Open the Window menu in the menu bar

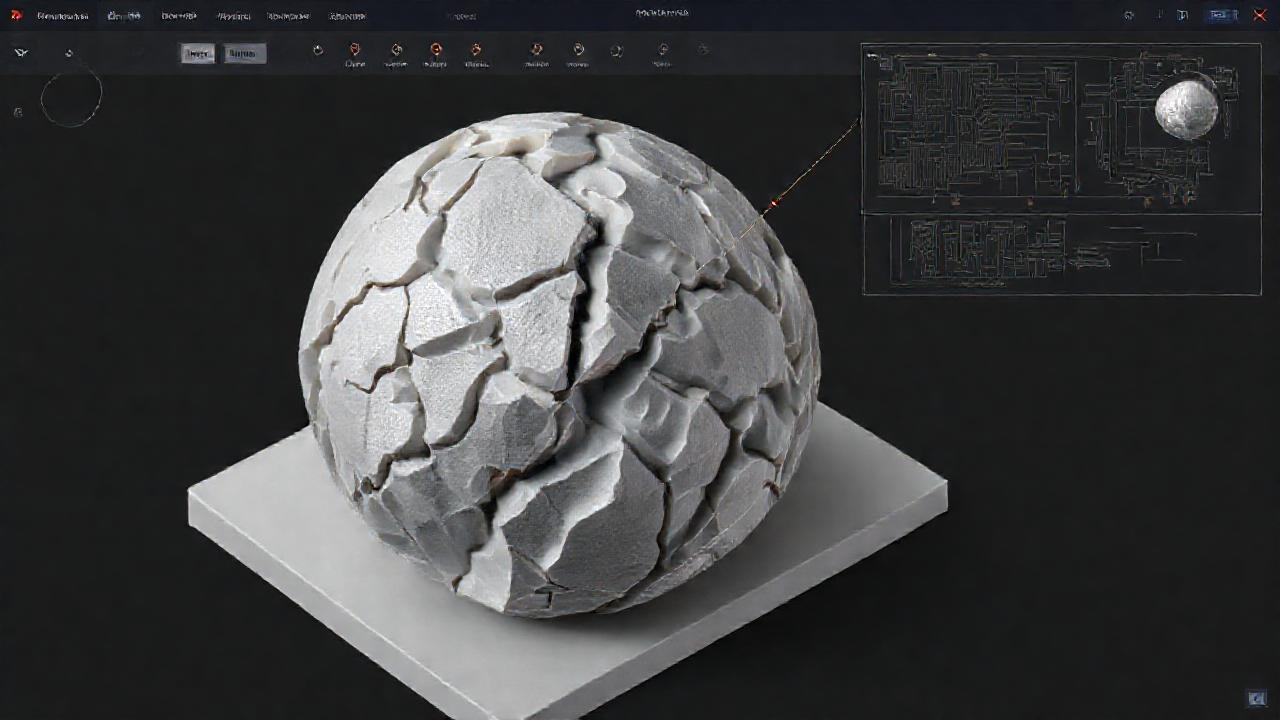point(345,15)
